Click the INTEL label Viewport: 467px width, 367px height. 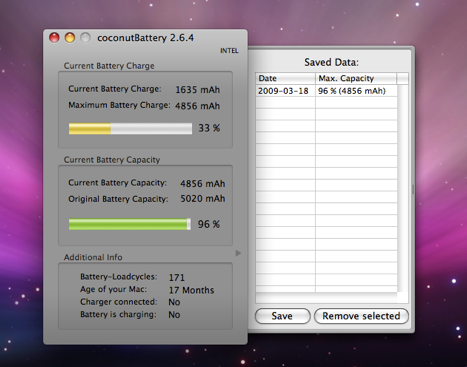click(229, 51)
